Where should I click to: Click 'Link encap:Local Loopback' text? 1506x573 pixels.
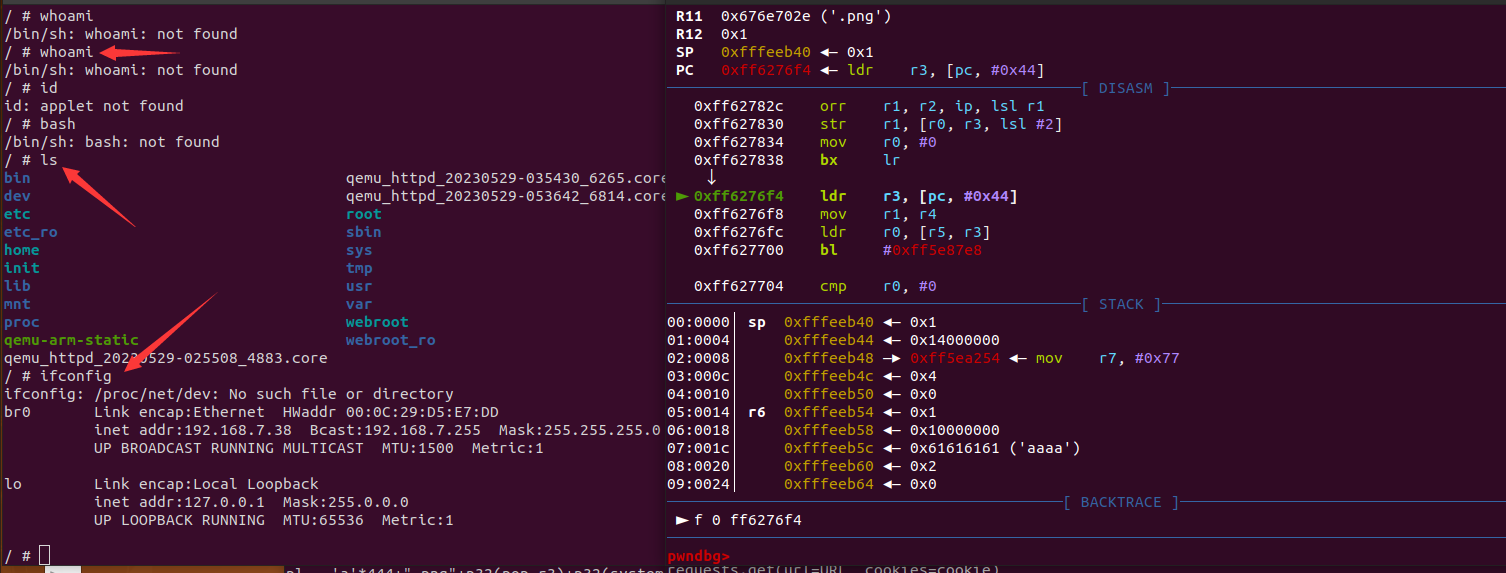click(x=206, y=484)
